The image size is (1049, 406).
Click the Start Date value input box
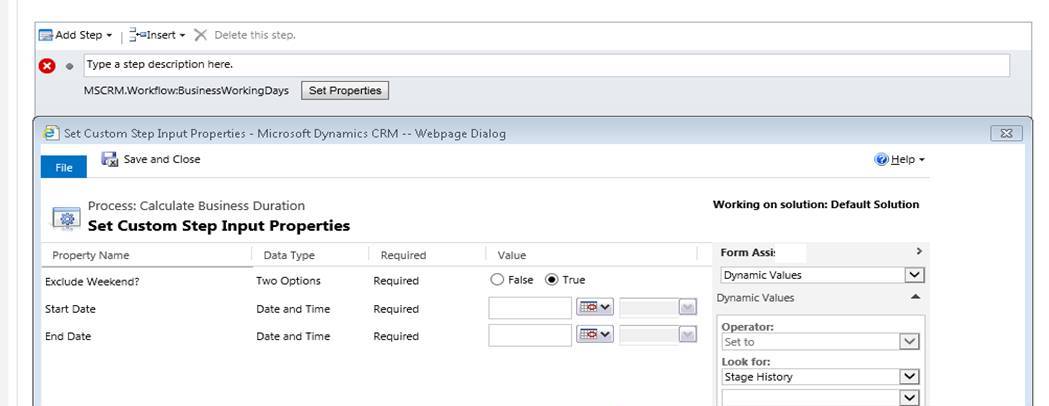click(530, 308)
